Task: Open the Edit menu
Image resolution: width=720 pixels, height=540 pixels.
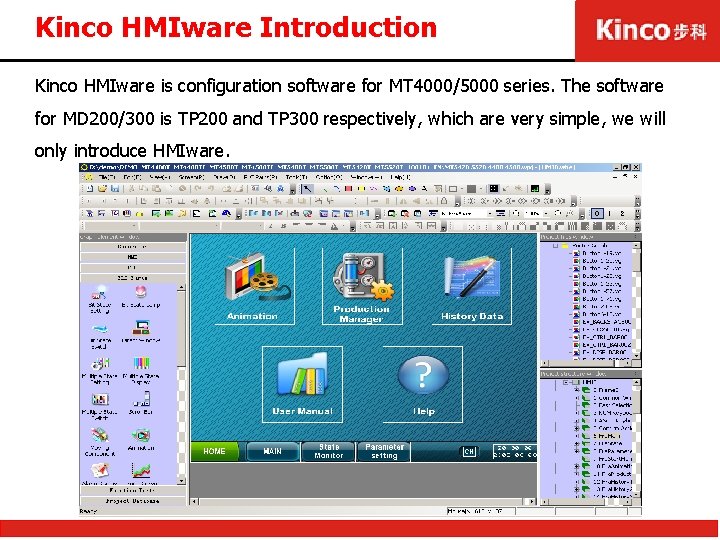Action: click(x=133, y=177)
